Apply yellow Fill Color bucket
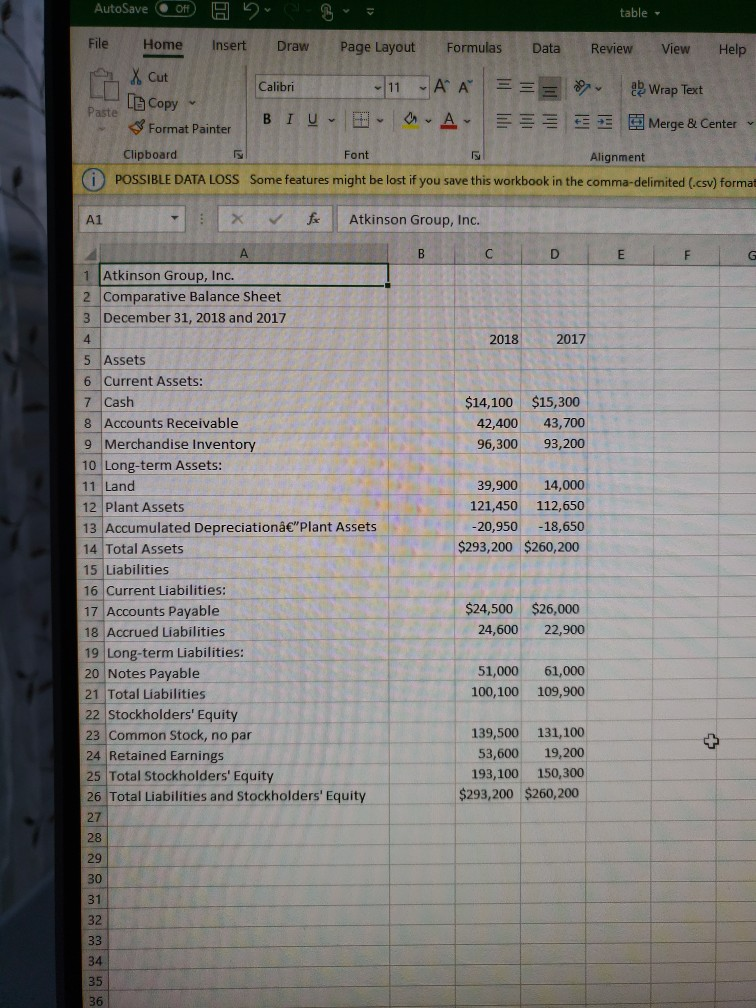This screenshot has width=756, height=1008. 410,120
